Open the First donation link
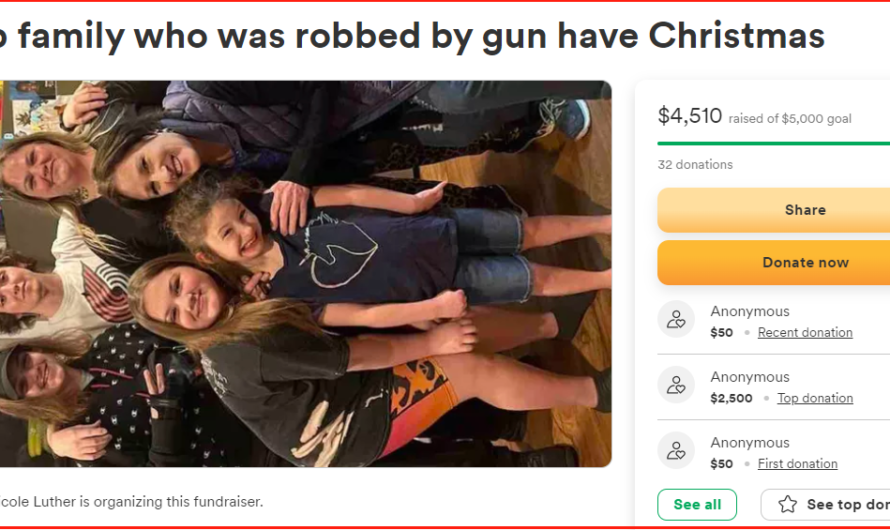Viewport: 890px width, 530px height. (797, 464)
